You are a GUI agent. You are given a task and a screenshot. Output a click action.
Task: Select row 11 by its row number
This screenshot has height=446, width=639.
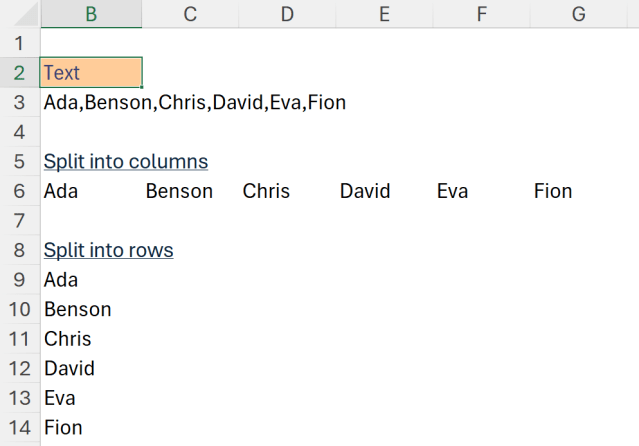coord(19,339)
